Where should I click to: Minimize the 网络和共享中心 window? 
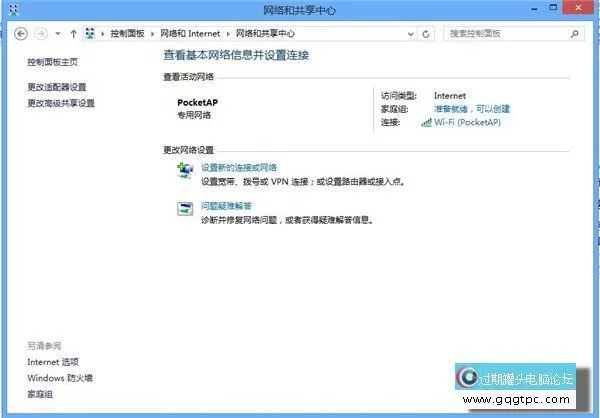pos(535,8)
